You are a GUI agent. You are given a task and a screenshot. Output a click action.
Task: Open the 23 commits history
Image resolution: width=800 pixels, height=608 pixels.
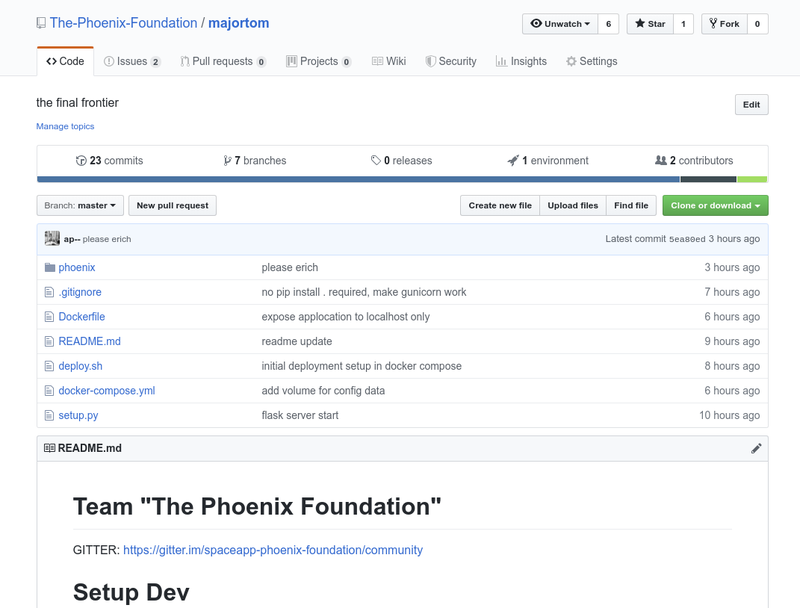click(109, 161)
